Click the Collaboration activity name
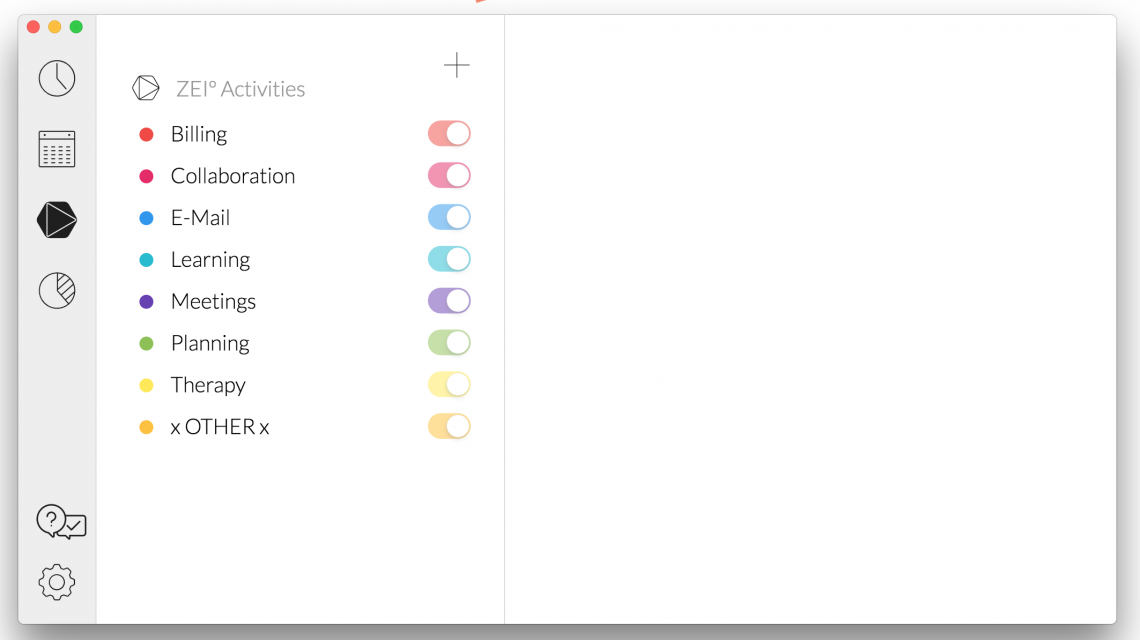This screenshot has height=640, width=1140. pyautogui.click(x=233, y=175)
